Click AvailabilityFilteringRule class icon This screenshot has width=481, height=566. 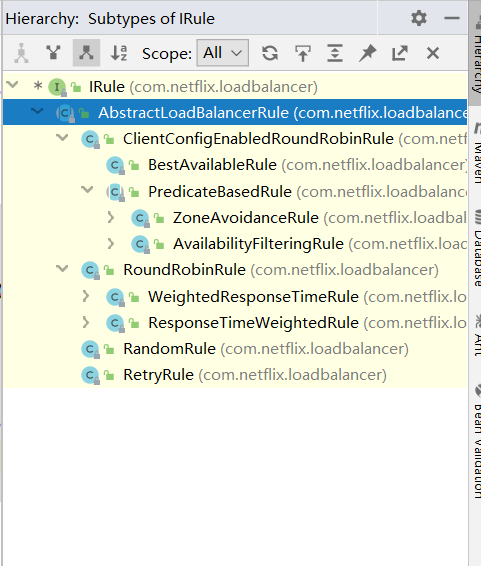tap(140, 244)
